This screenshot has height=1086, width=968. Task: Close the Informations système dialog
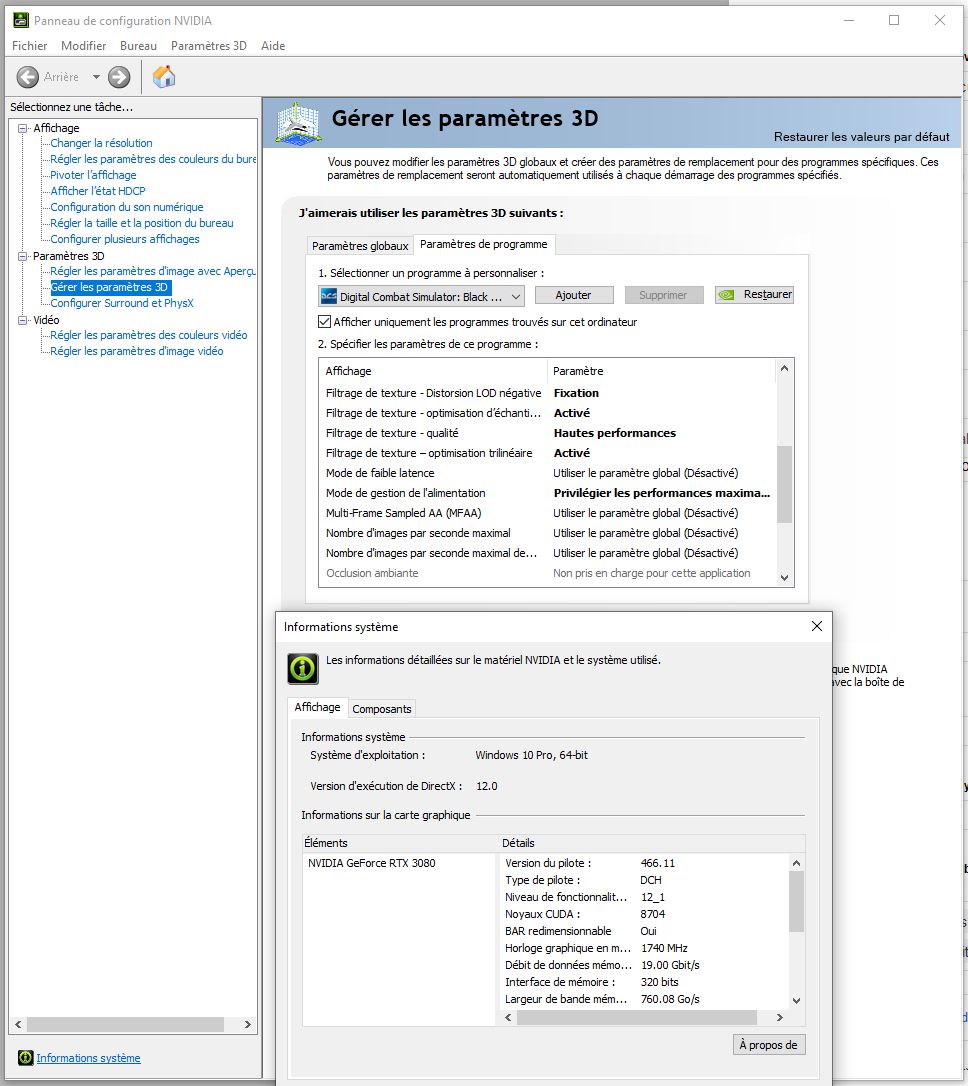pyautogui.click(x=816, y=626)
